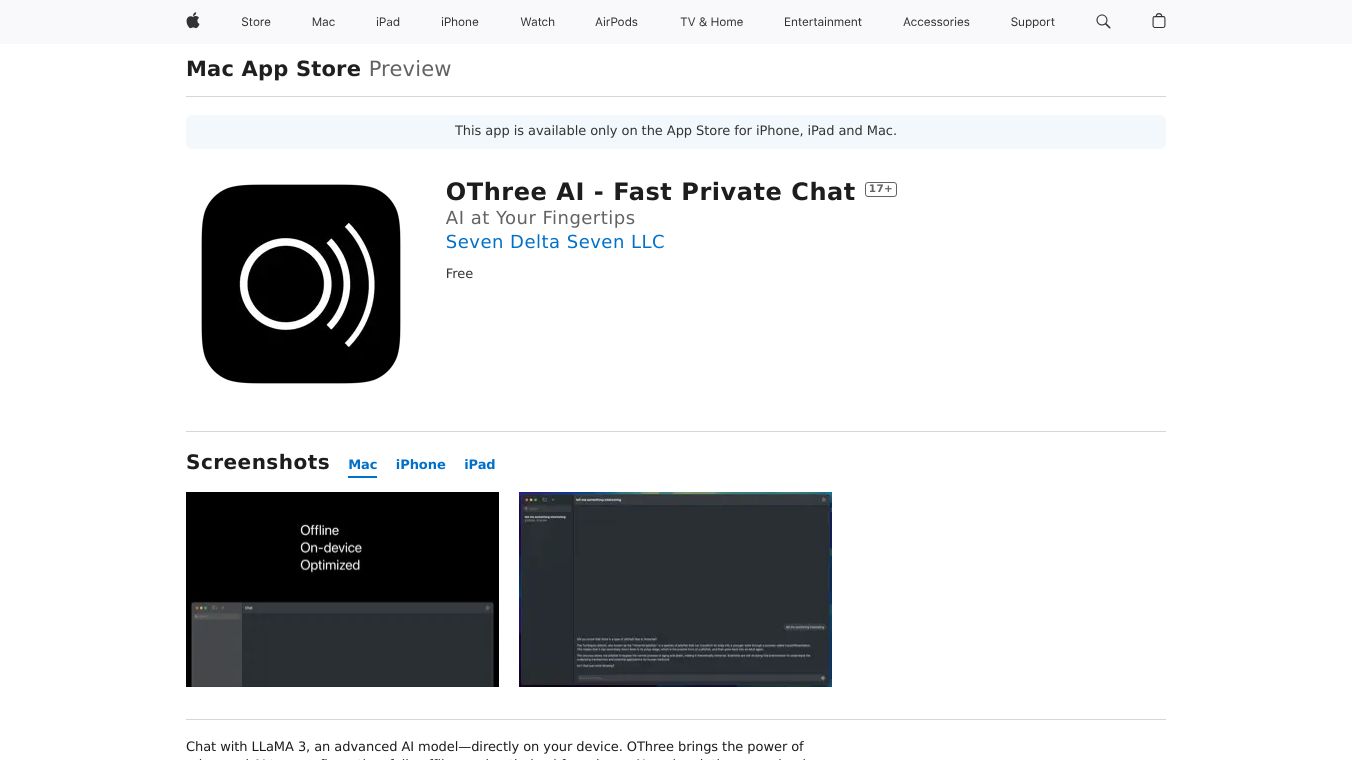Click the 17+ age rating badge
The width and height of the screenshot is (1352, 760).
tap(881, 189)
